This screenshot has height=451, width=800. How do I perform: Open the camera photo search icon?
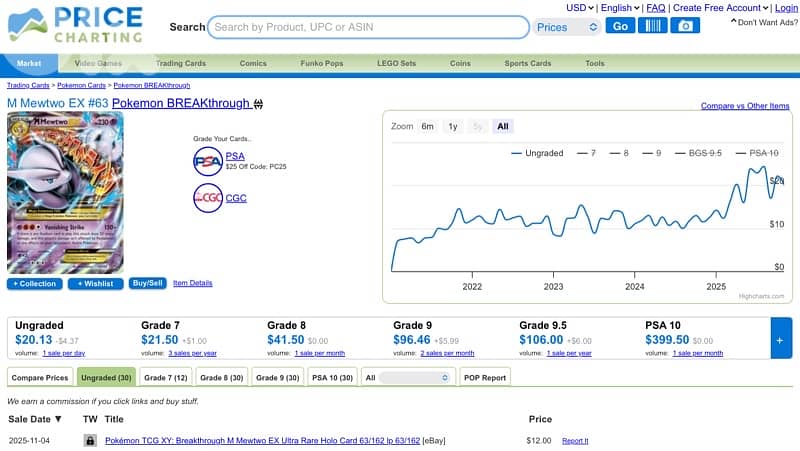[685, 26]
